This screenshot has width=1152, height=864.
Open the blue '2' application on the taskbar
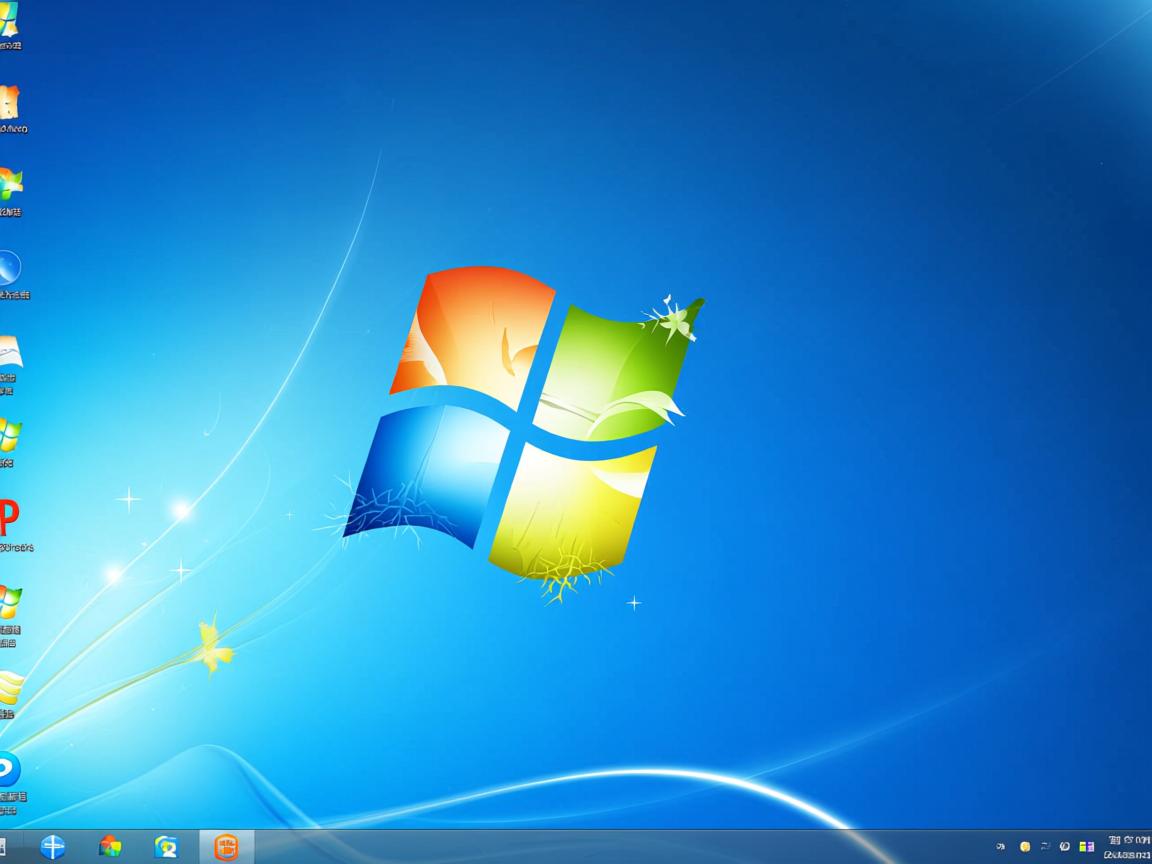(x=166, y=846)
